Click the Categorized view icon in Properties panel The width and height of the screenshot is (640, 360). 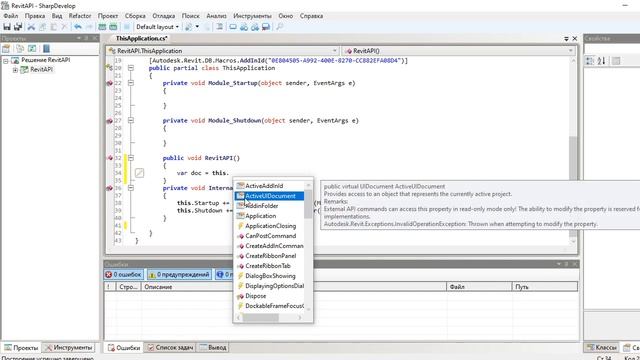click(x=590, y=61)
